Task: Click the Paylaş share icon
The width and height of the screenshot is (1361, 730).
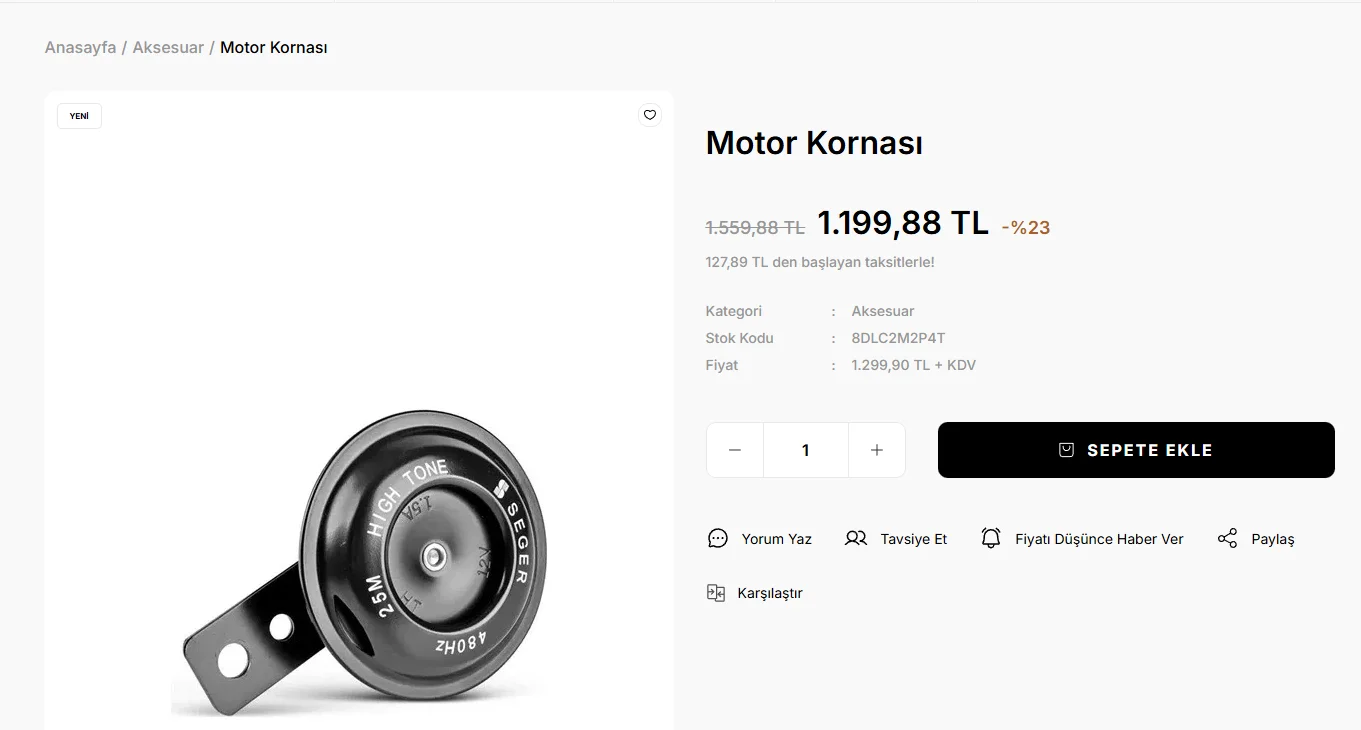Action: point(1227,539)
